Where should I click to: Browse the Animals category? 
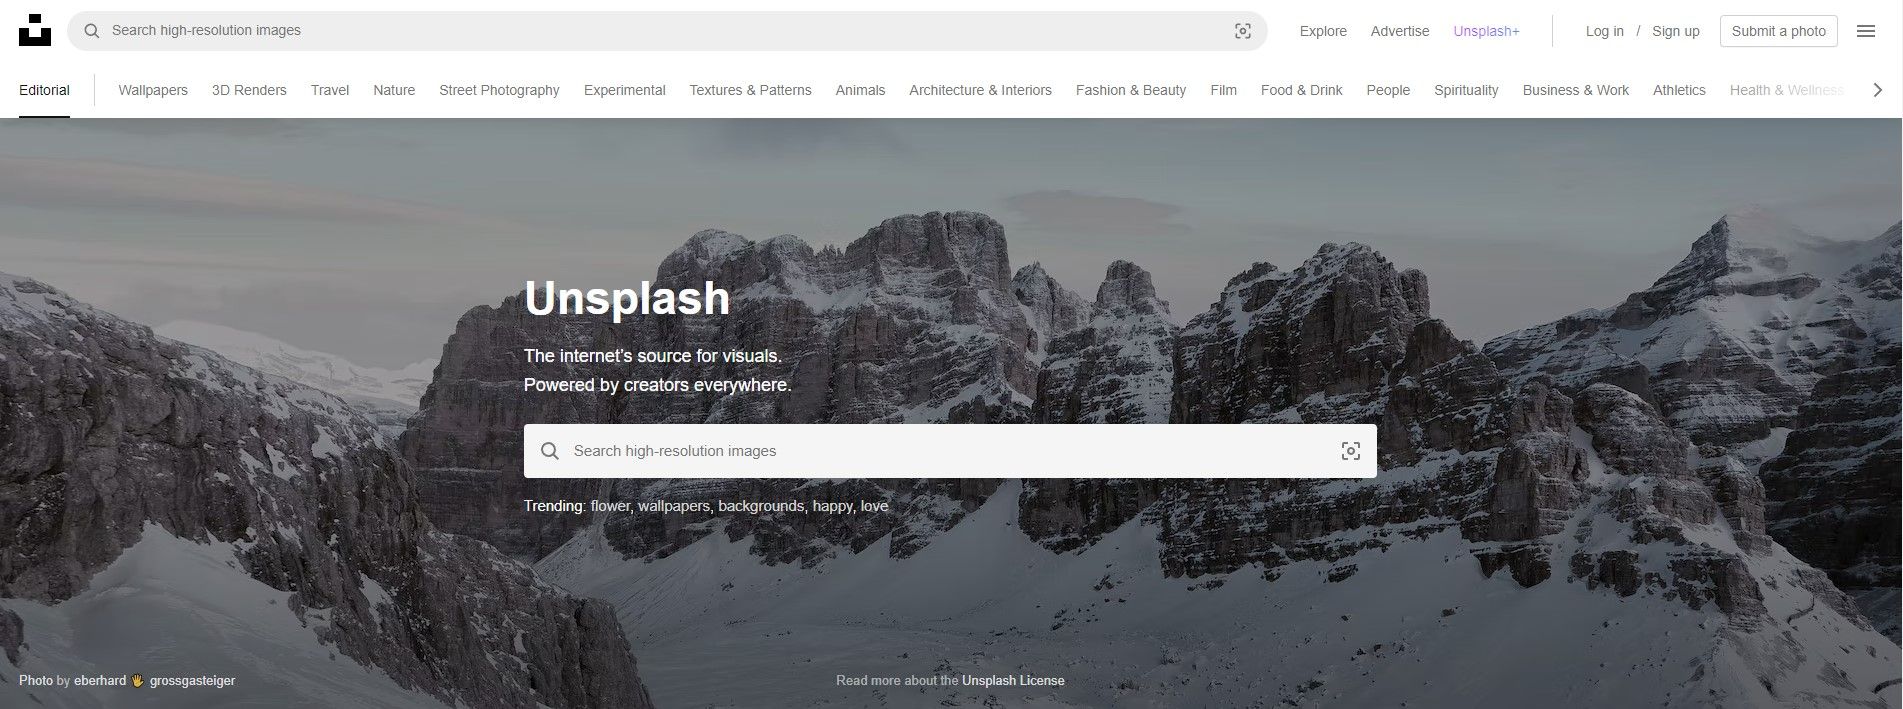point(860,90)
